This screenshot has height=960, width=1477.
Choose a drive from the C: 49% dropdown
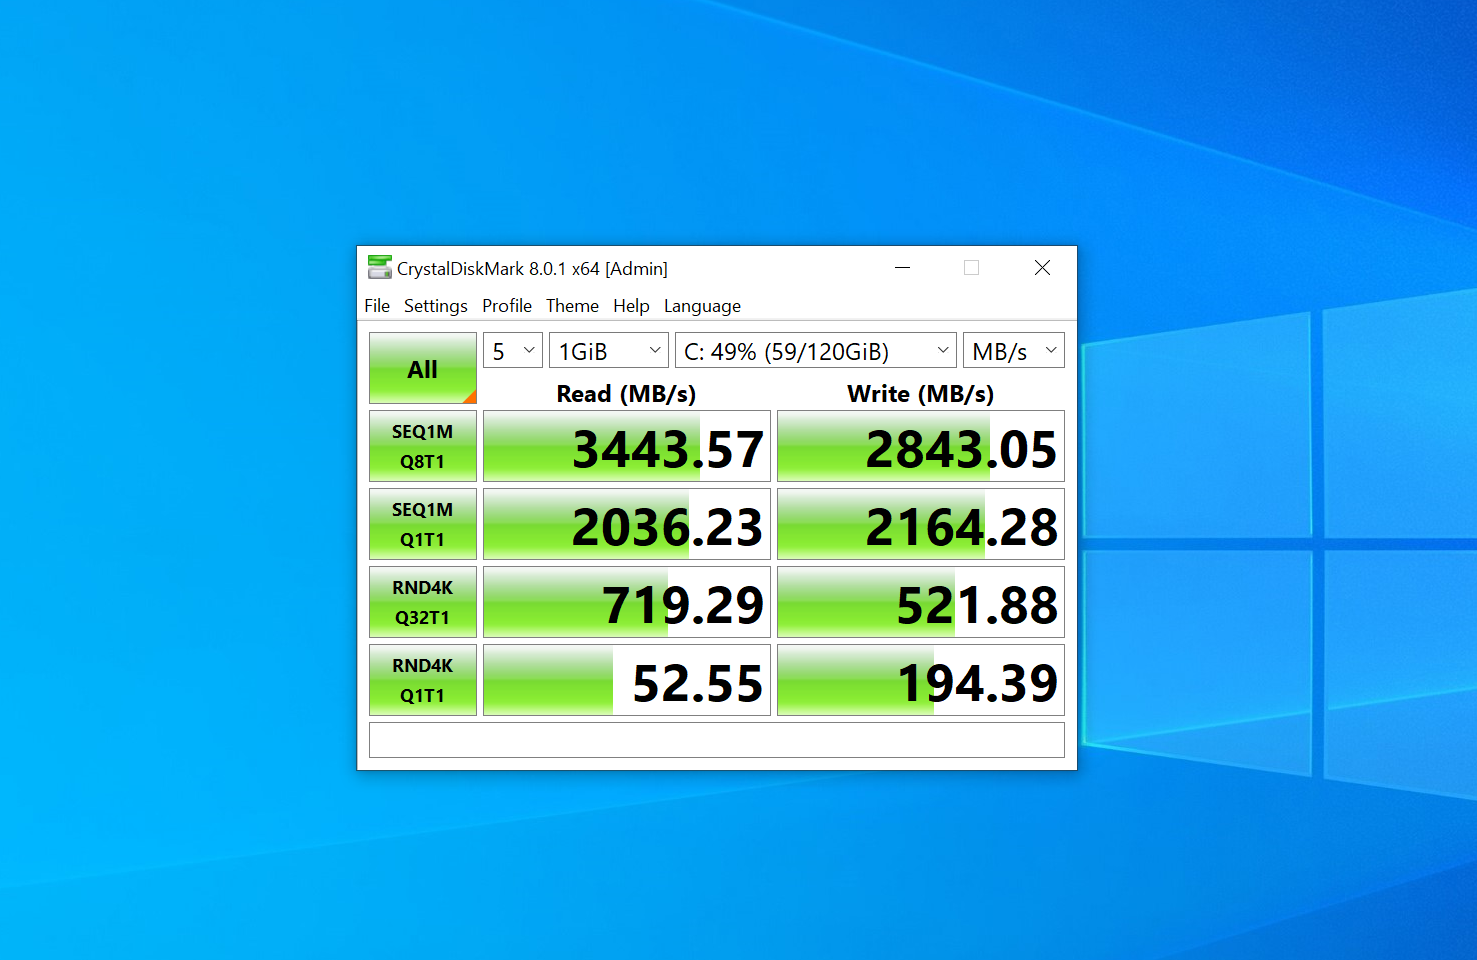point(815,351)
